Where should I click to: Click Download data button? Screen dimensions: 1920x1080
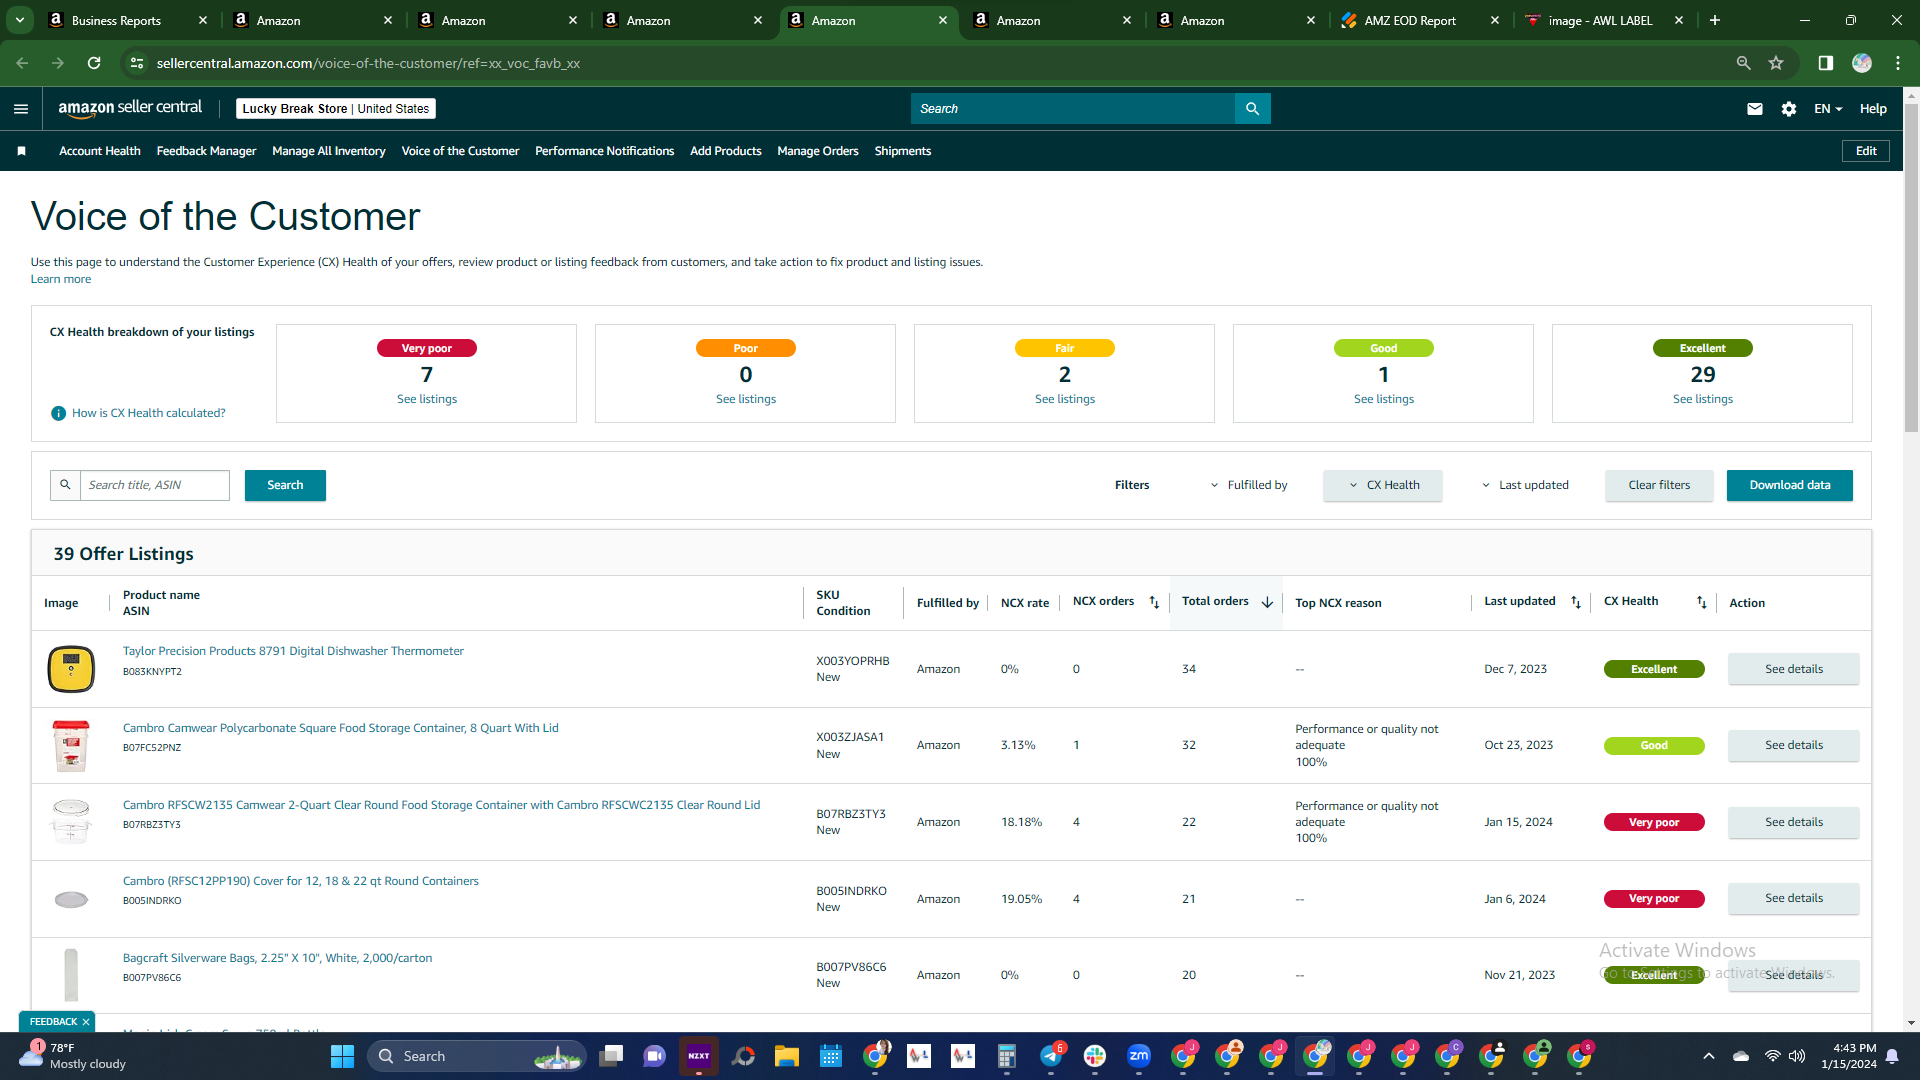click(1790, 485)
